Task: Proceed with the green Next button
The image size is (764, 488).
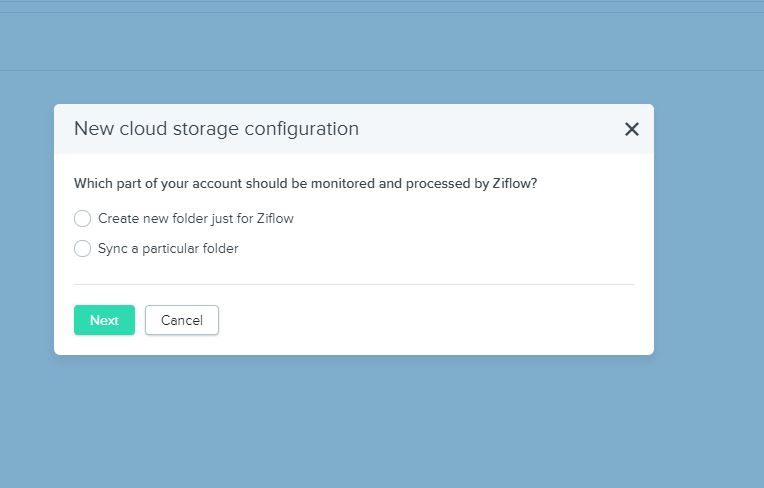Action: point(104,320)
